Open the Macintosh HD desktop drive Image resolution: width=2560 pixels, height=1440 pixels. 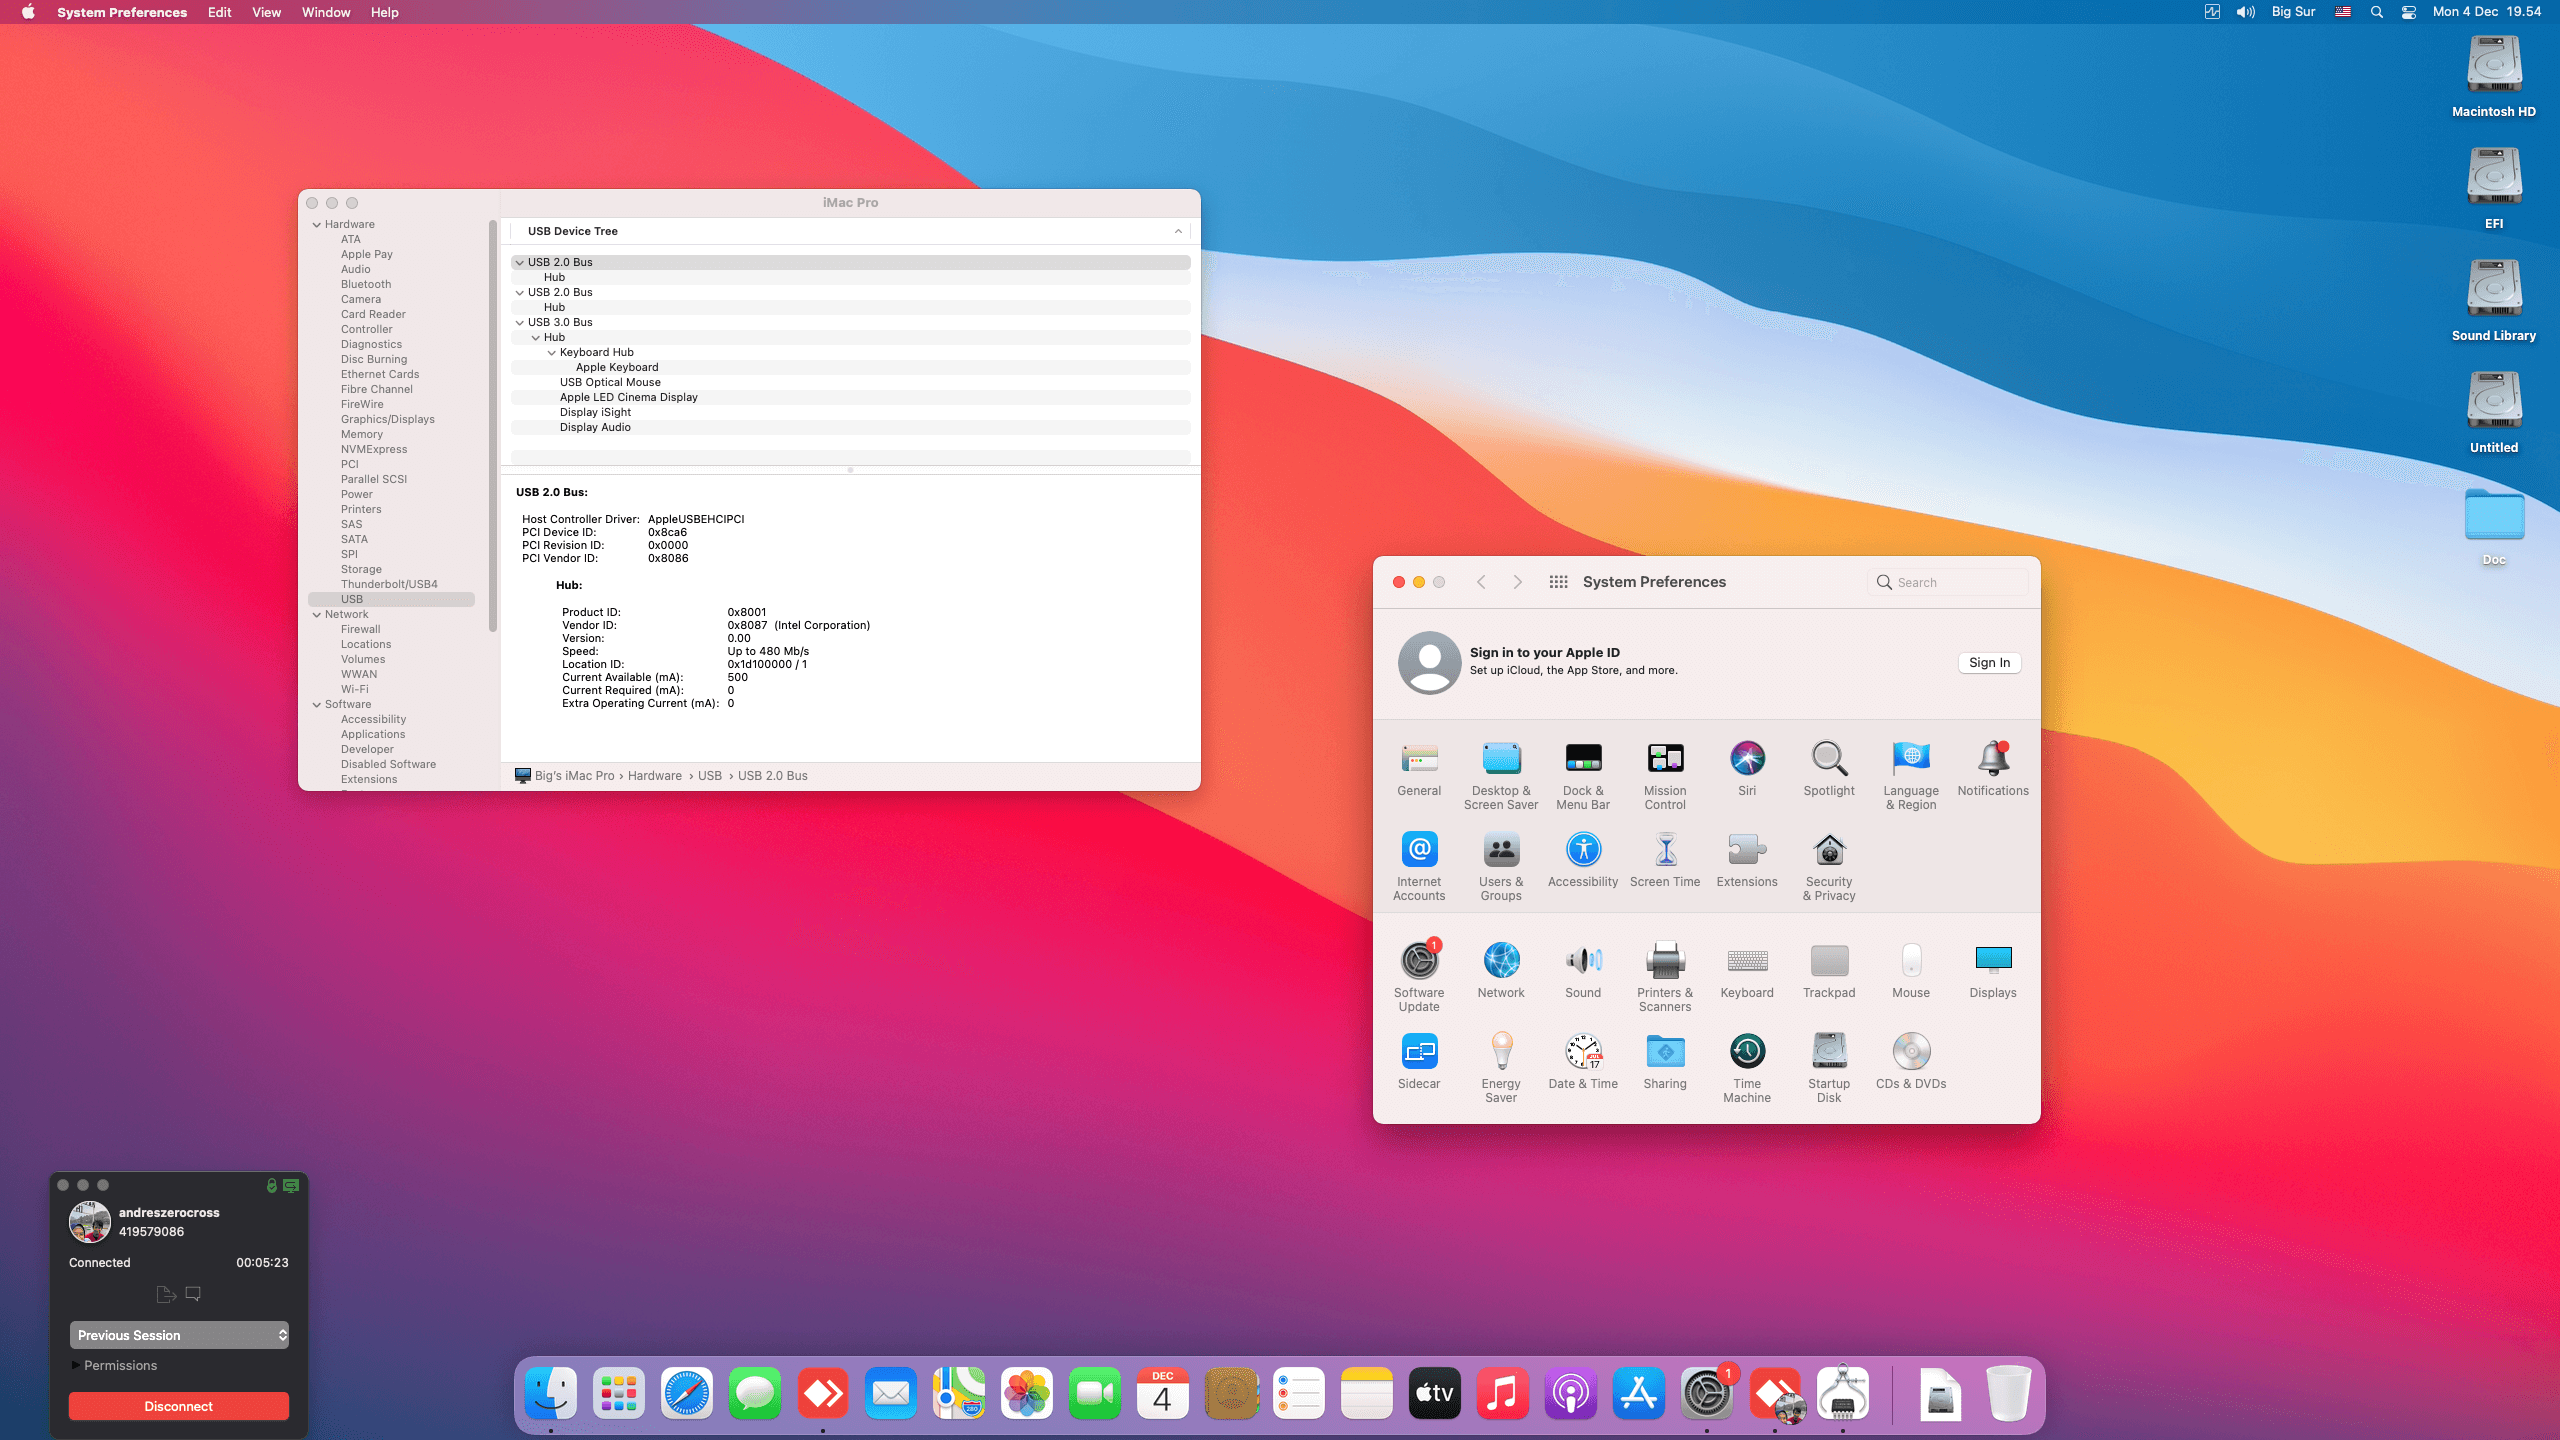pos(2494,77)
